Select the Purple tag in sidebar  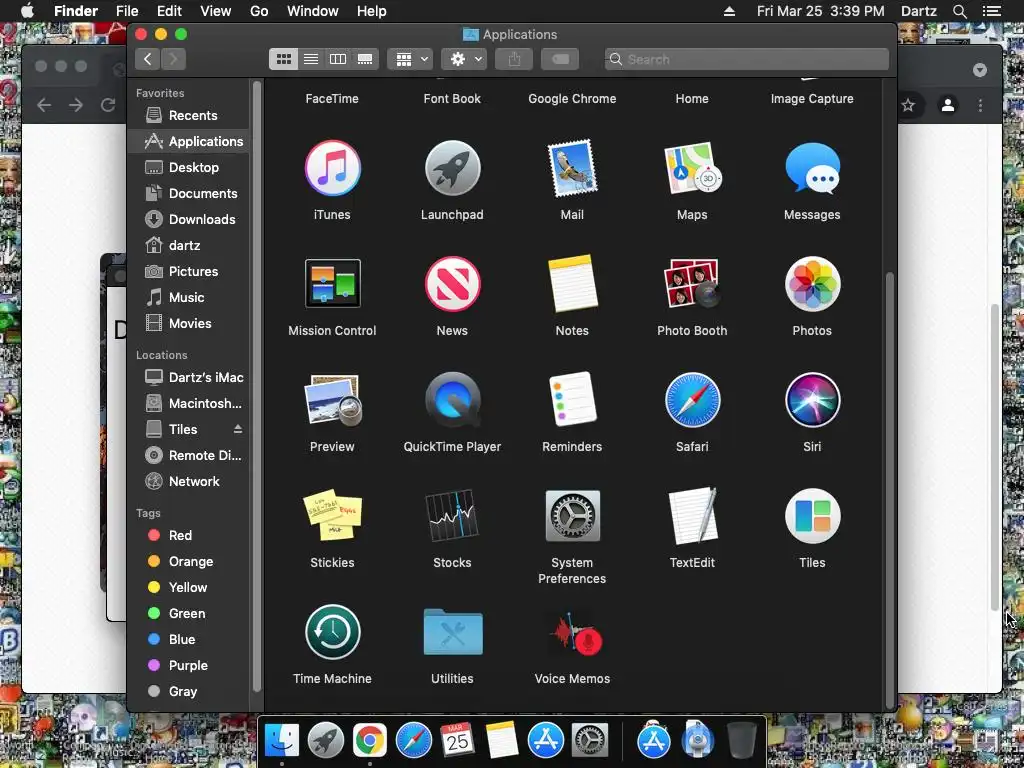[189, 665]
